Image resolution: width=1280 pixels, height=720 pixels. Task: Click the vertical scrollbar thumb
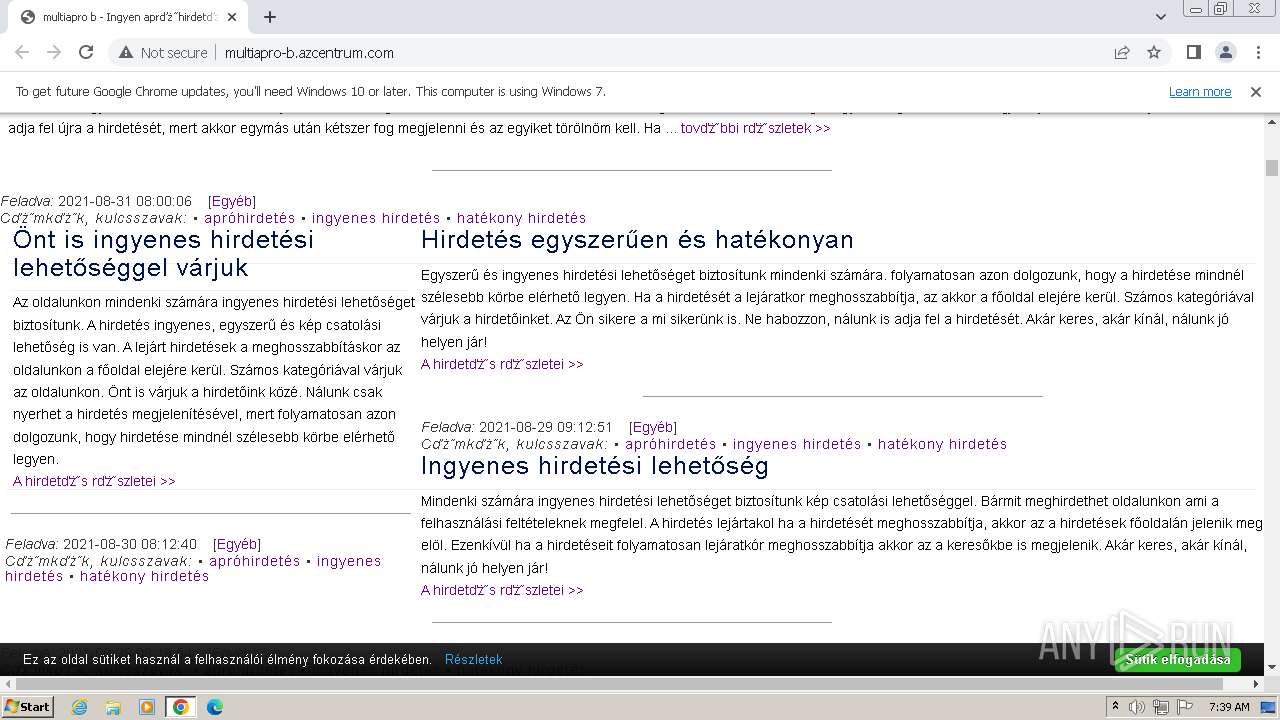point(1272,168)
